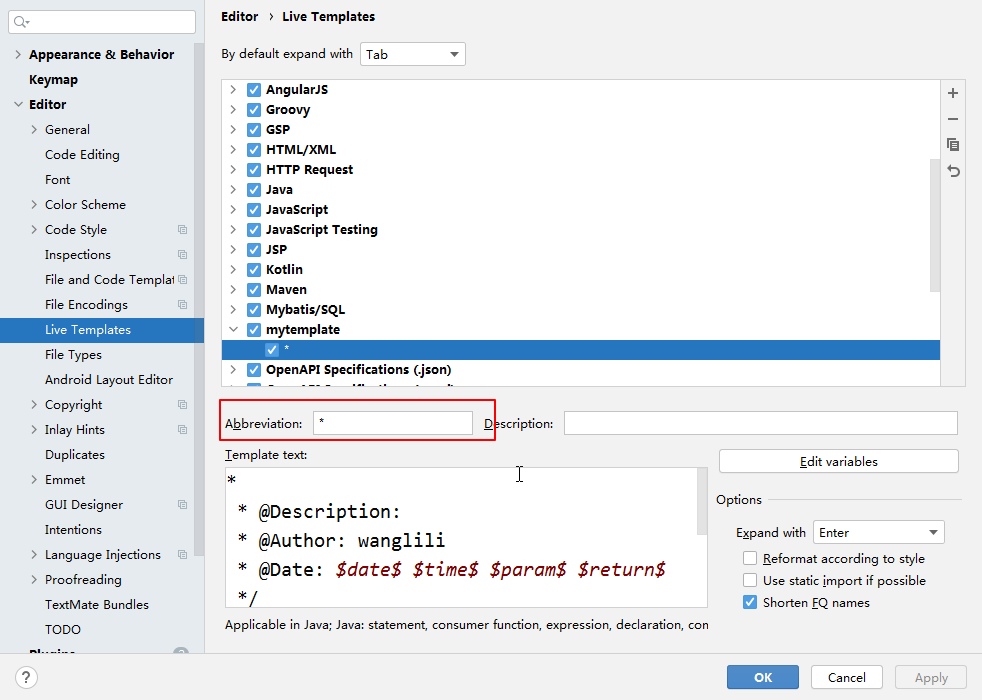Open the Help question mark button
The height and width of the screenshot is (700, 982).
pos(27,677)
